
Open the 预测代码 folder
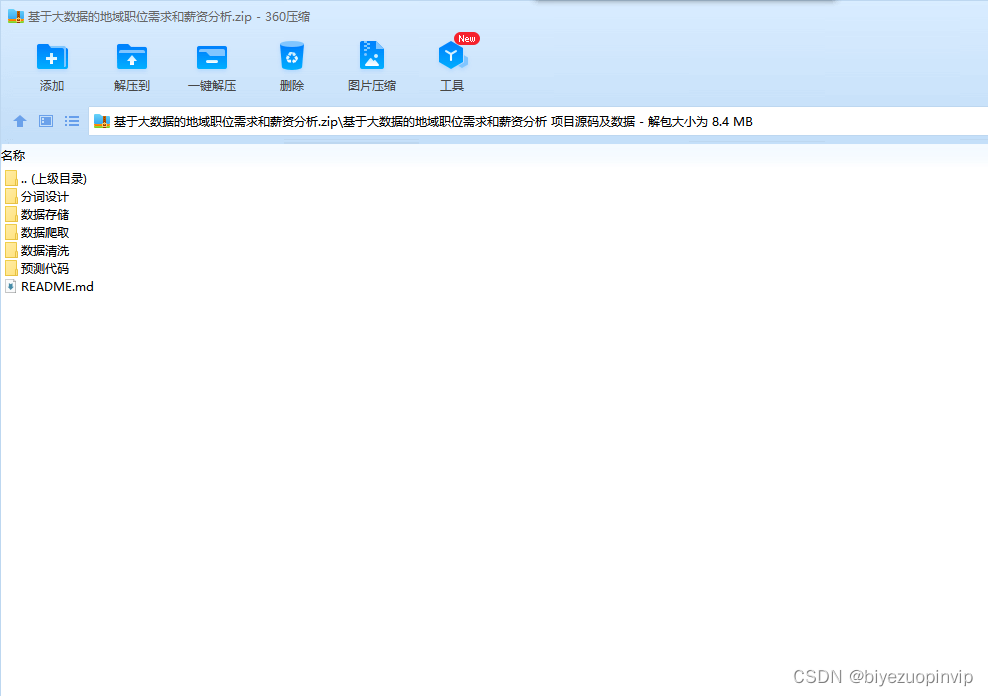[44, 268]
